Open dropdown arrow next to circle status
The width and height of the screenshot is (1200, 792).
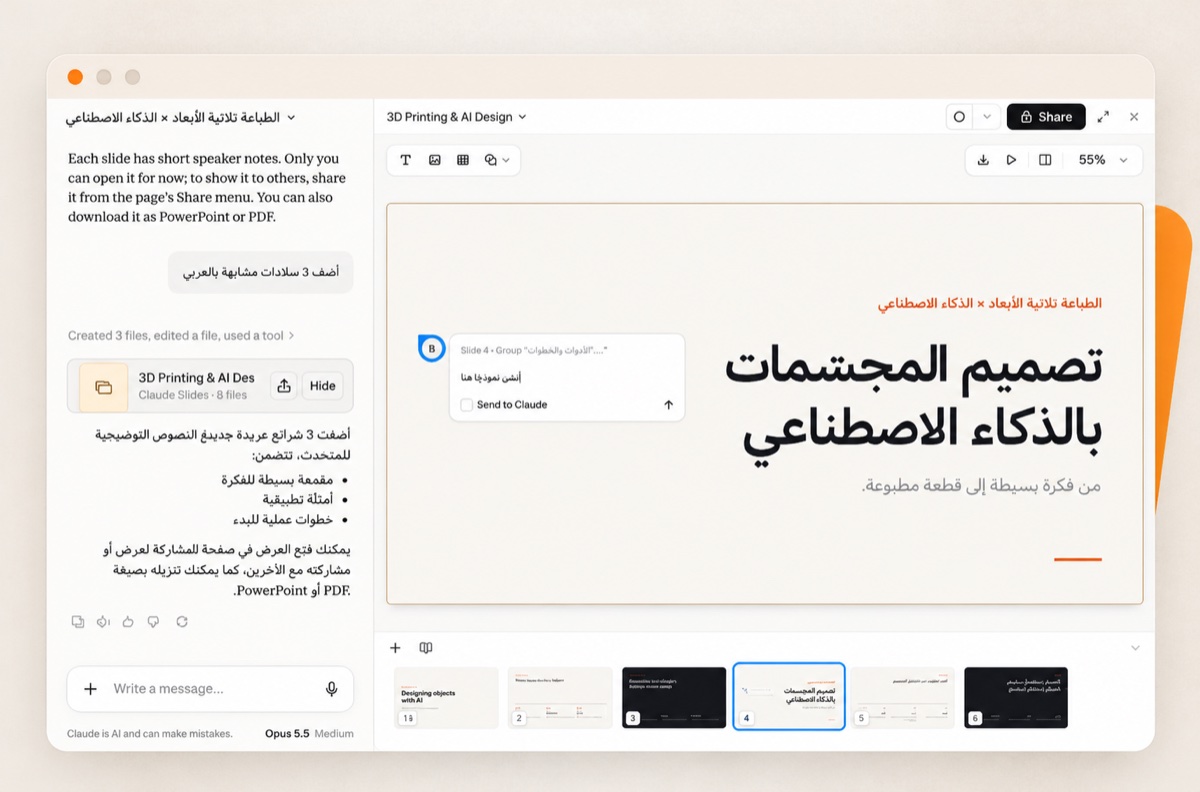pos(986,117)
